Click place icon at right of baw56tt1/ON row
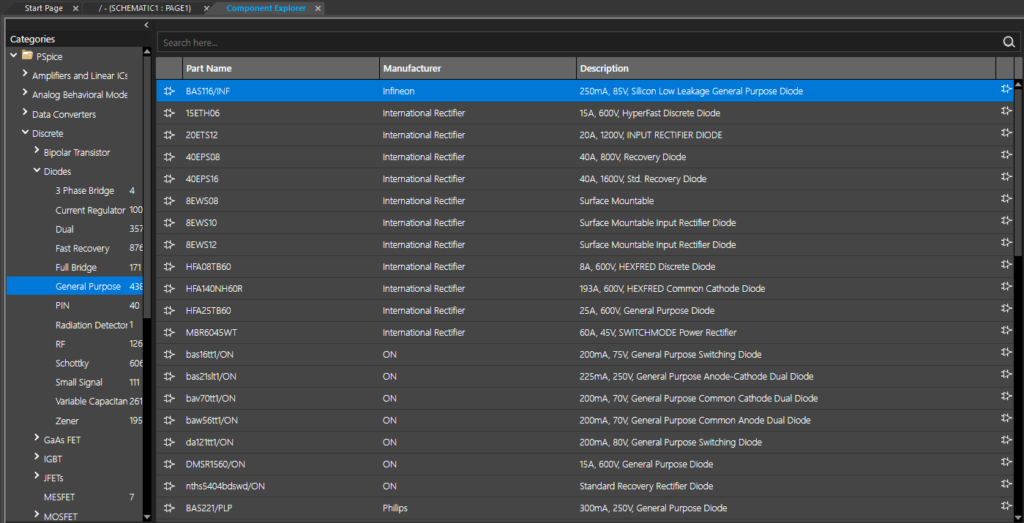 click(x=1006, y=418)
